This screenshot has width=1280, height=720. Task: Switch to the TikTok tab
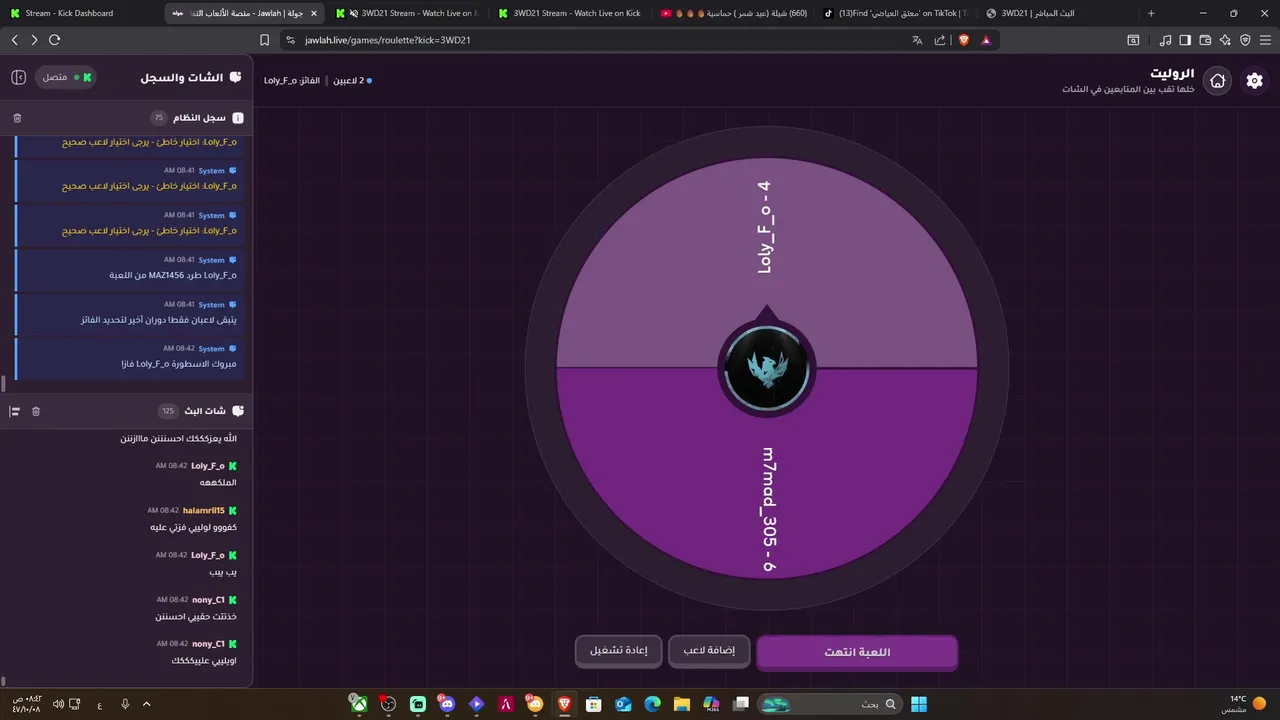point(896,13)
